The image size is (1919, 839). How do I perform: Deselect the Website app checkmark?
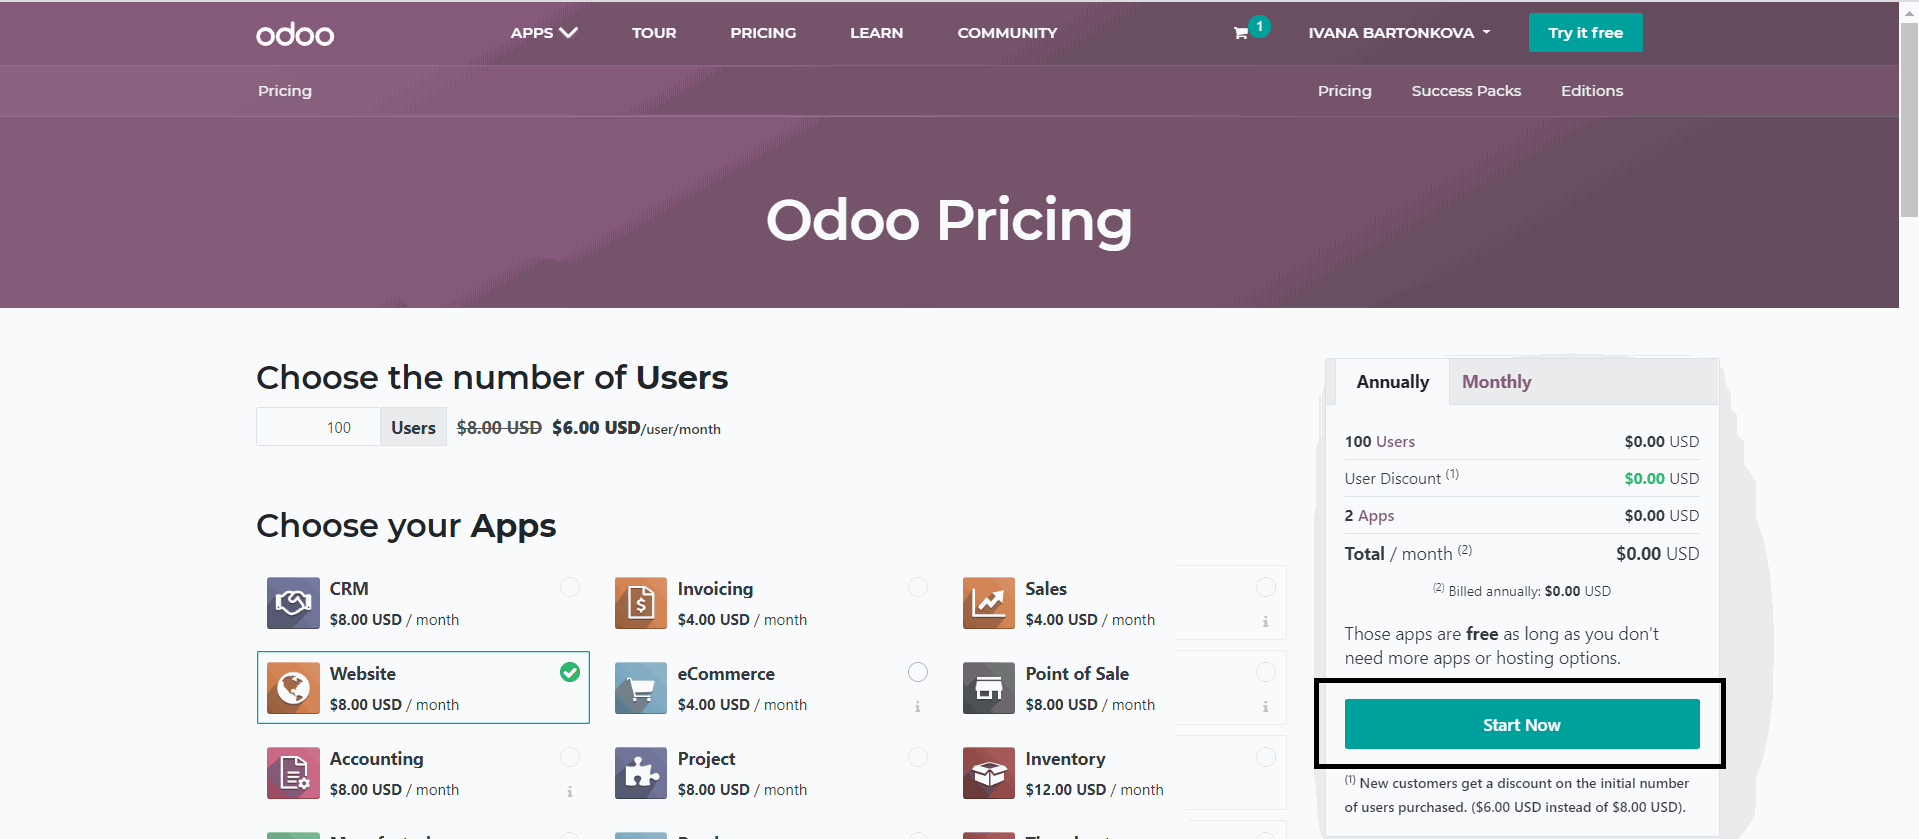coord(569,672)
